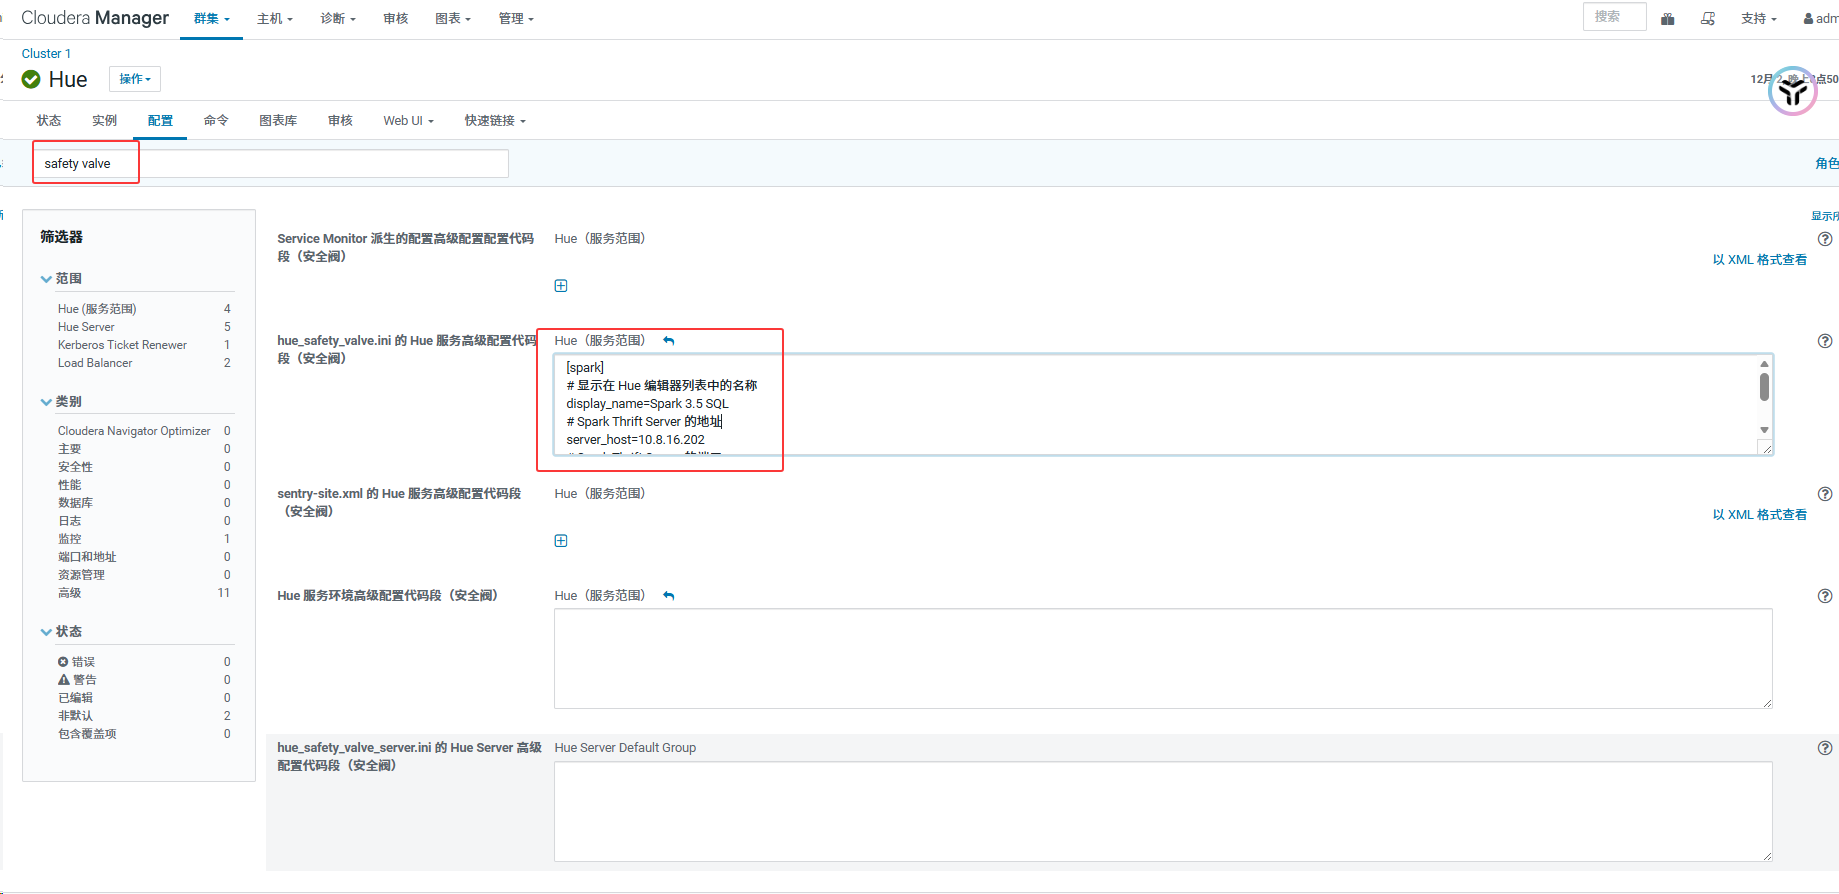Screen dimensions: 1839x894
Task: Filter by warning triangle status row
Action: (144, 680)
